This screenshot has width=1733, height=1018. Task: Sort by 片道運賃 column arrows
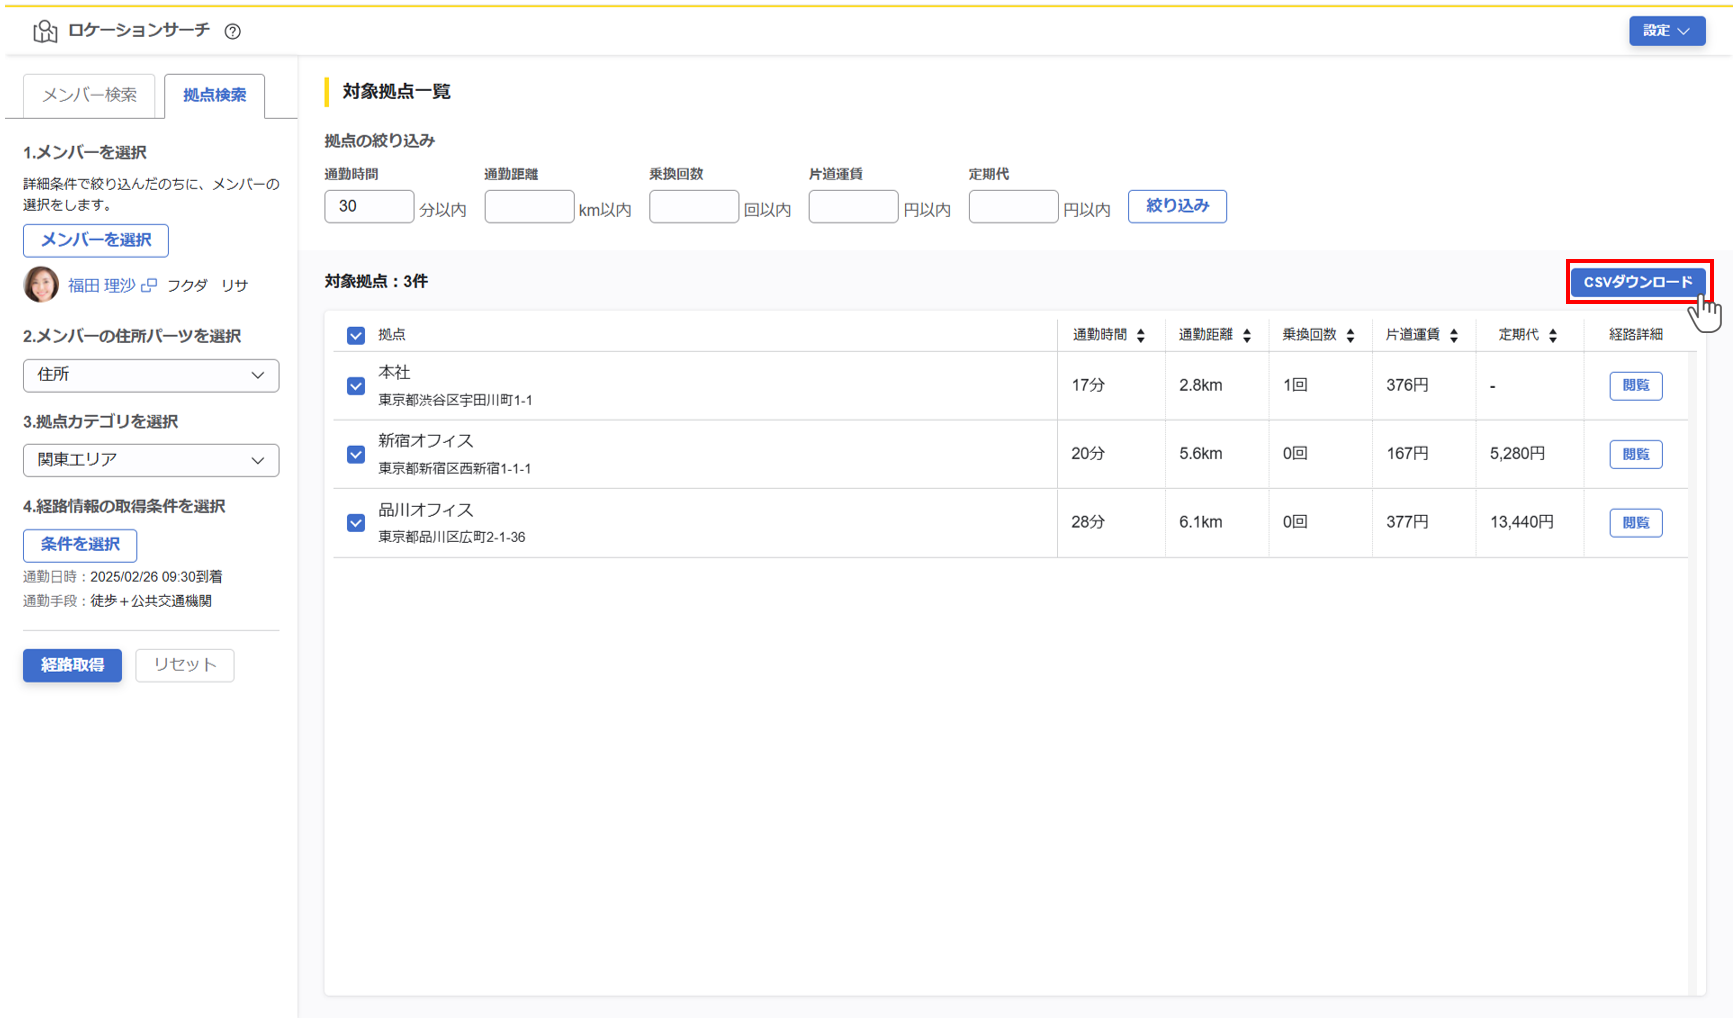click(1454, 336)
